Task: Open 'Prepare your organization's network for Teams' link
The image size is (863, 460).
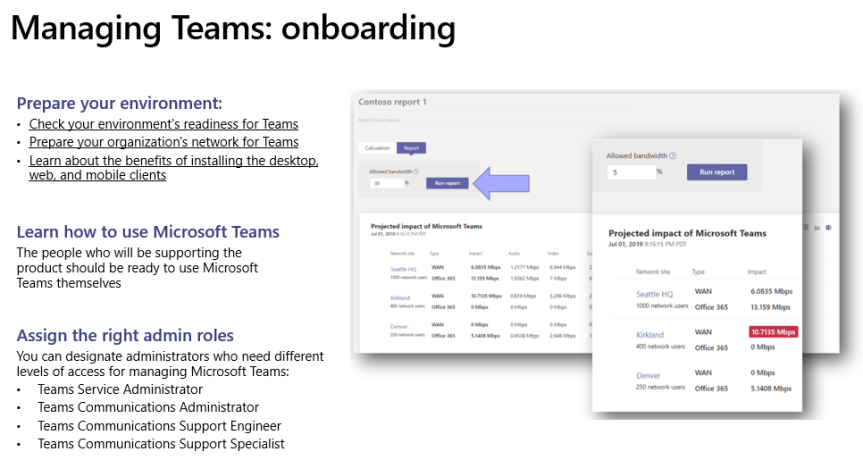Action: 163,142
